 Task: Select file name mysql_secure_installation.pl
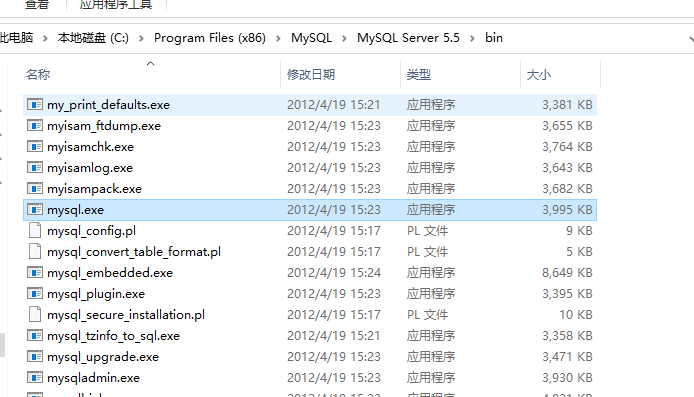coord(126,315)
